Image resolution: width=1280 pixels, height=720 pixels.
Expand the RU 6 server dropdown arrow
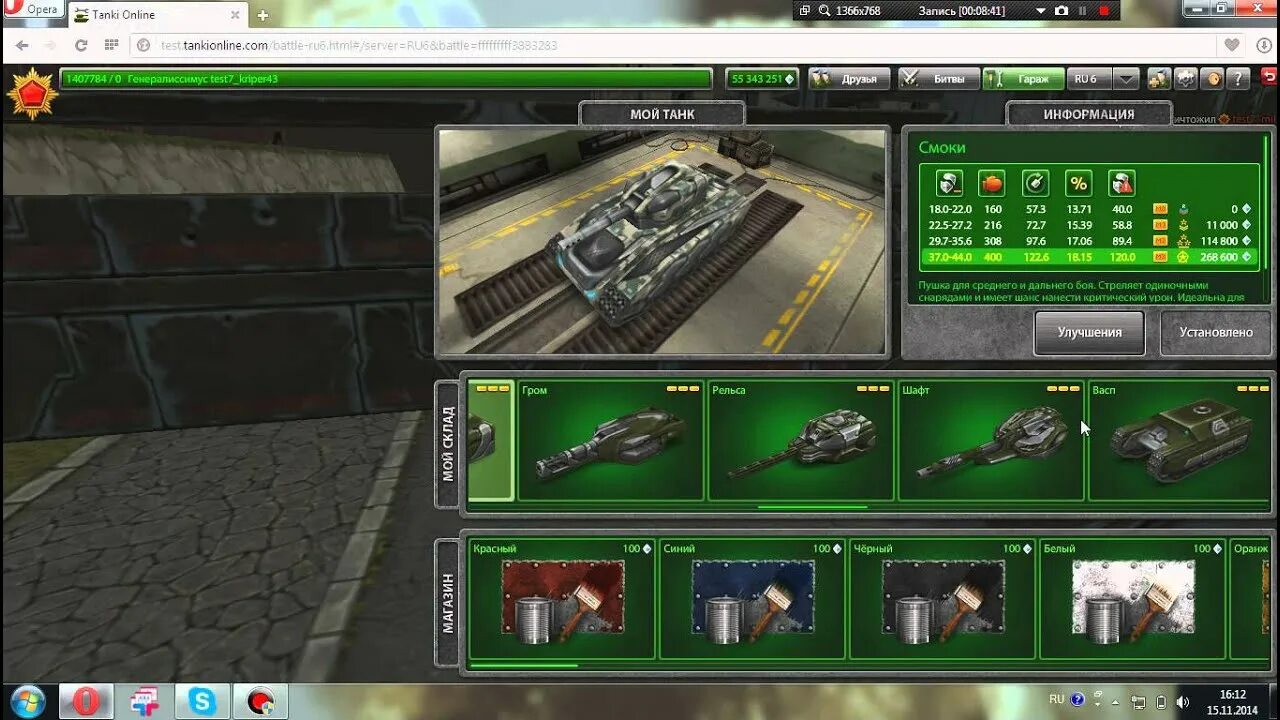(1127, 79)
